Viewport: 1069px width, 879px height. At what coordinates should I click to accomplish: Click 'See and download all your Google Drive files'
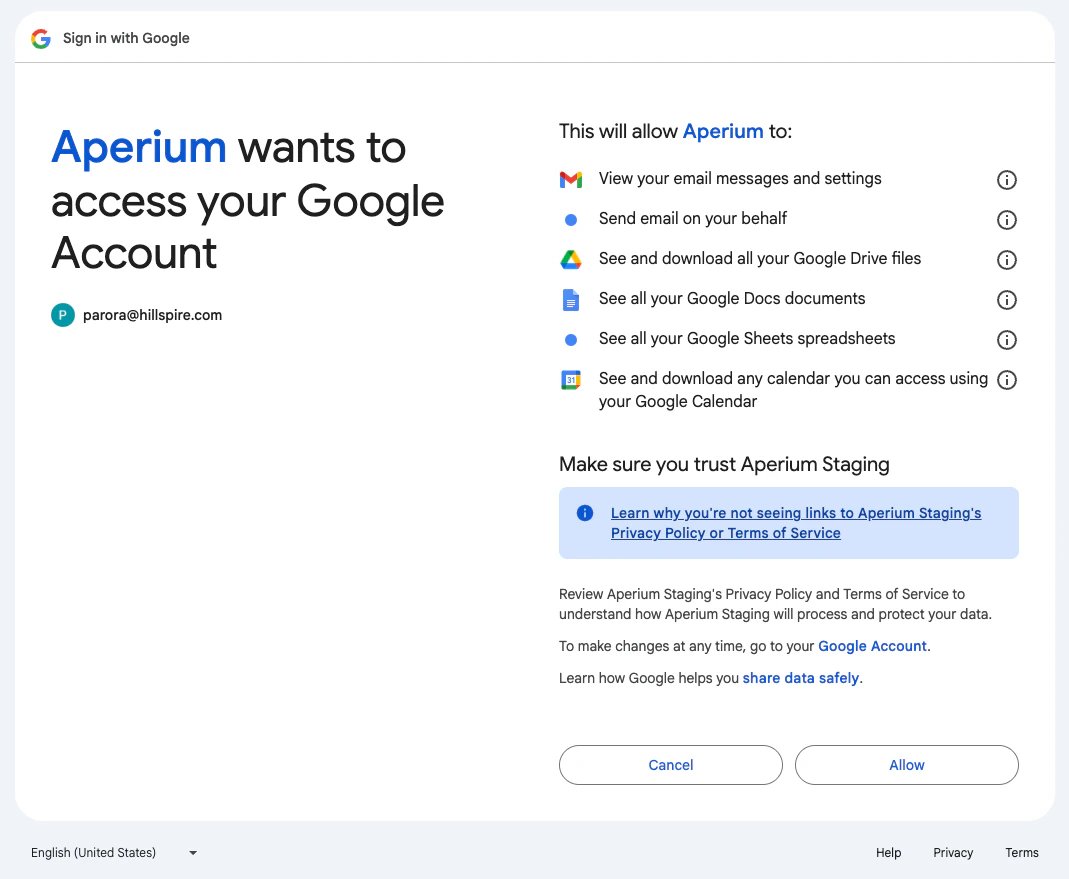click(x=759, y=258)
